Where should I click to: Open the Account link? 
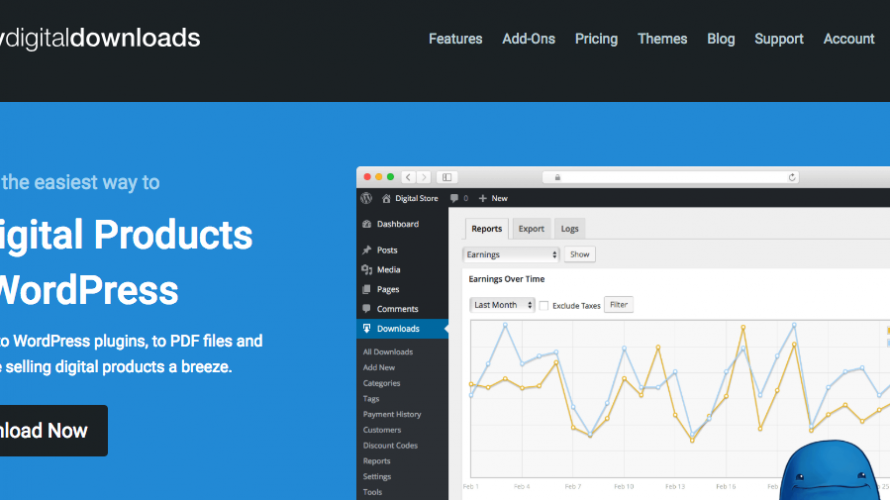point(849,39)
